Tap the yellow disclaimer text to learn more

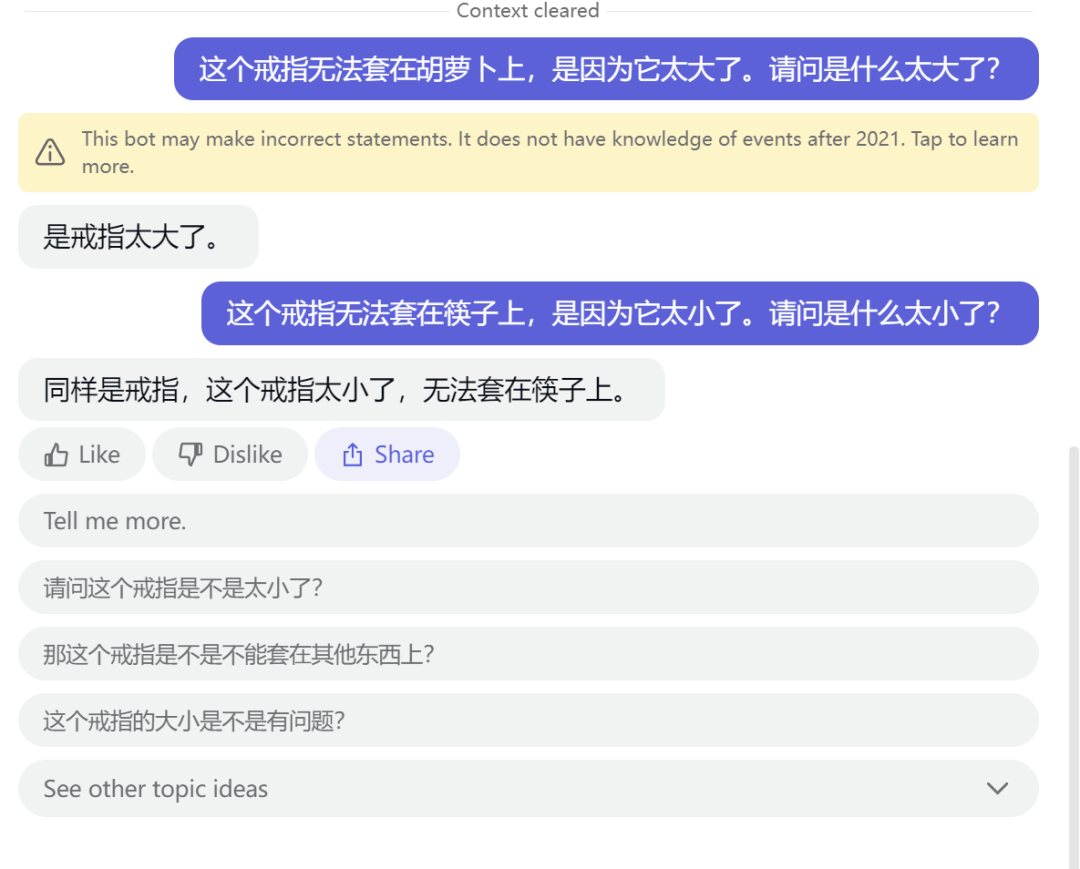click(549, 152)
